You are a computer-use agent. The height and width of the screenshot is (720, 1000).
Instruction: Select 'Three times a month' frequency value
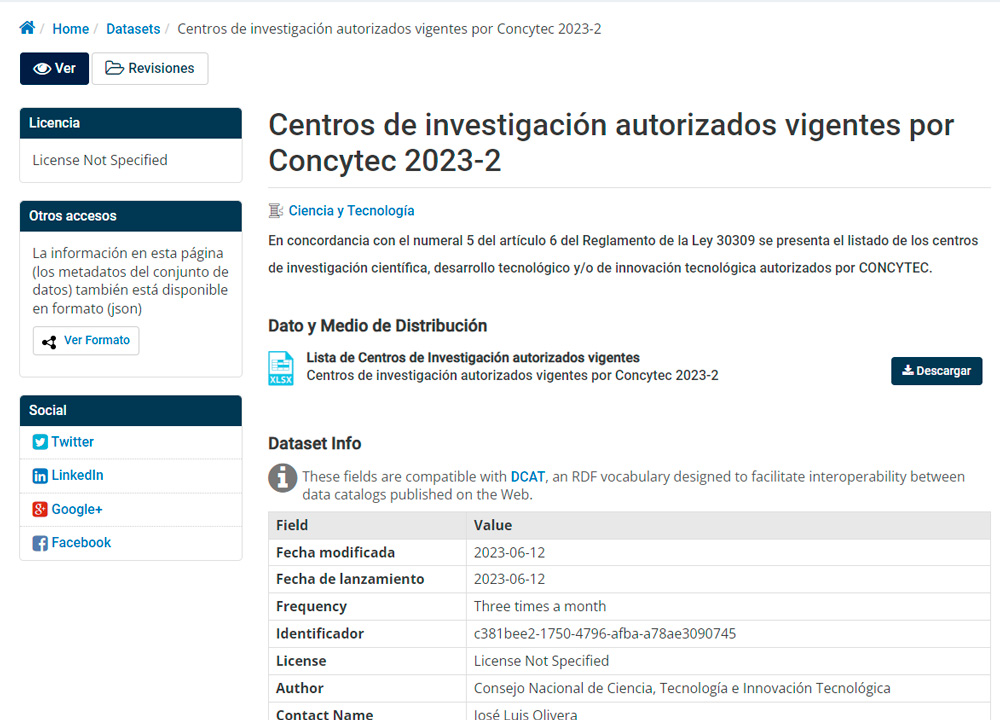540,606
